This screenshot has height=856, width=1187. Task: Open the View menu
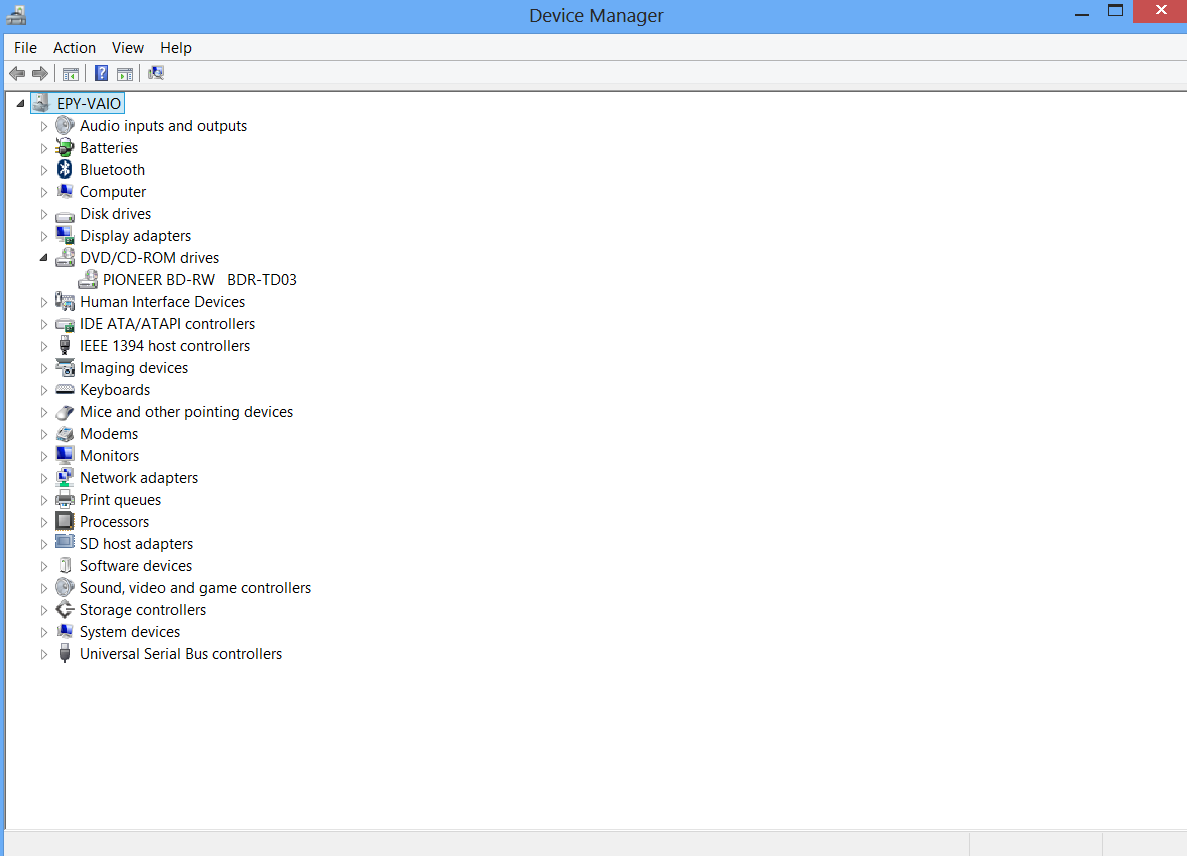[128, 48]
